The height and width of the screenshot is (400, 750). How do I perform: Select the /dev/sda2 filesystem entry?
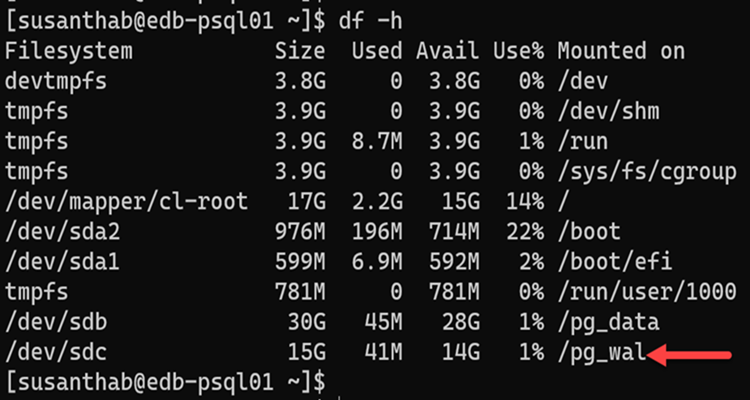click(x=62, y=232)
